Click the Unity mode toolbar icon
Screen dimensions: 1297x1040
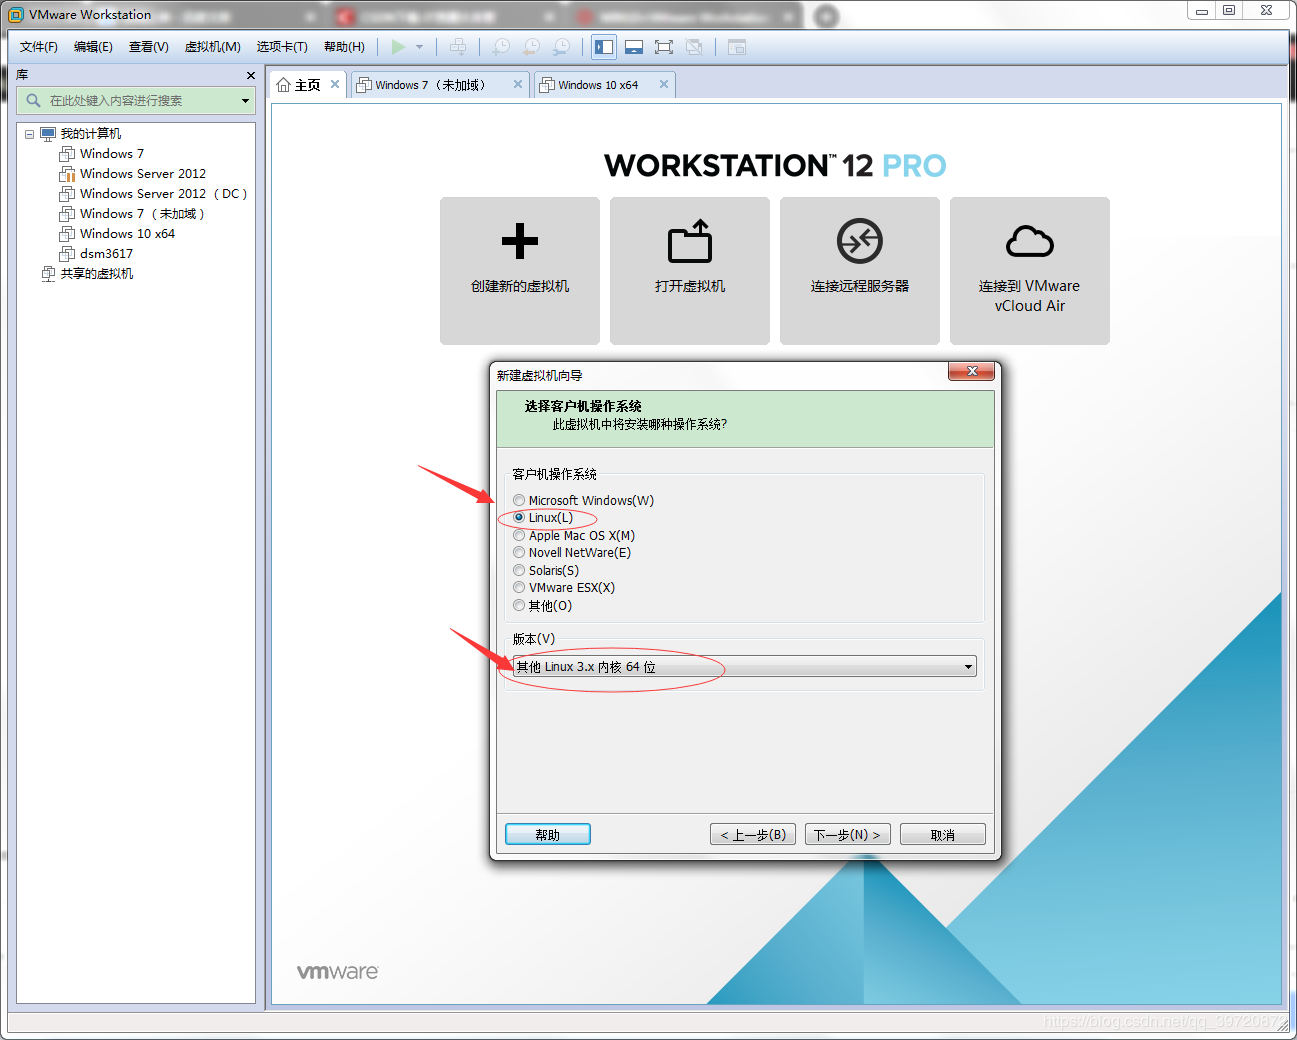(694, 47)
